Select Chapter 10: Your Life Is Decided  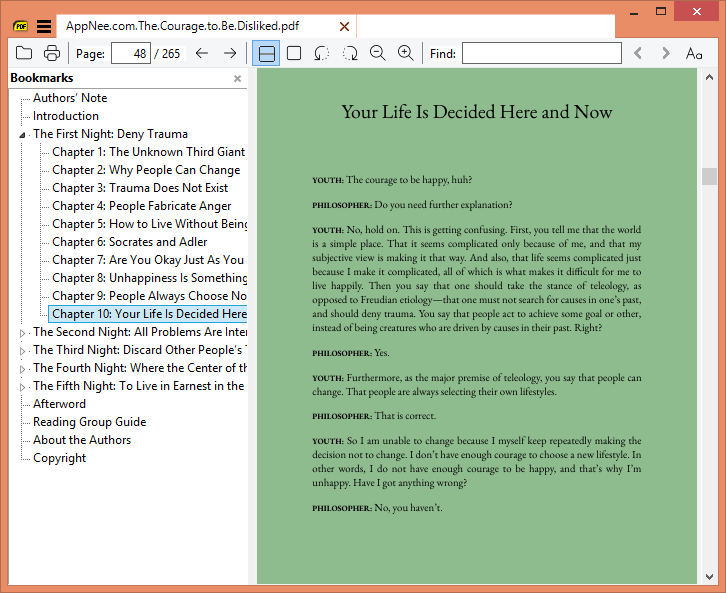[x=148, y=314]
